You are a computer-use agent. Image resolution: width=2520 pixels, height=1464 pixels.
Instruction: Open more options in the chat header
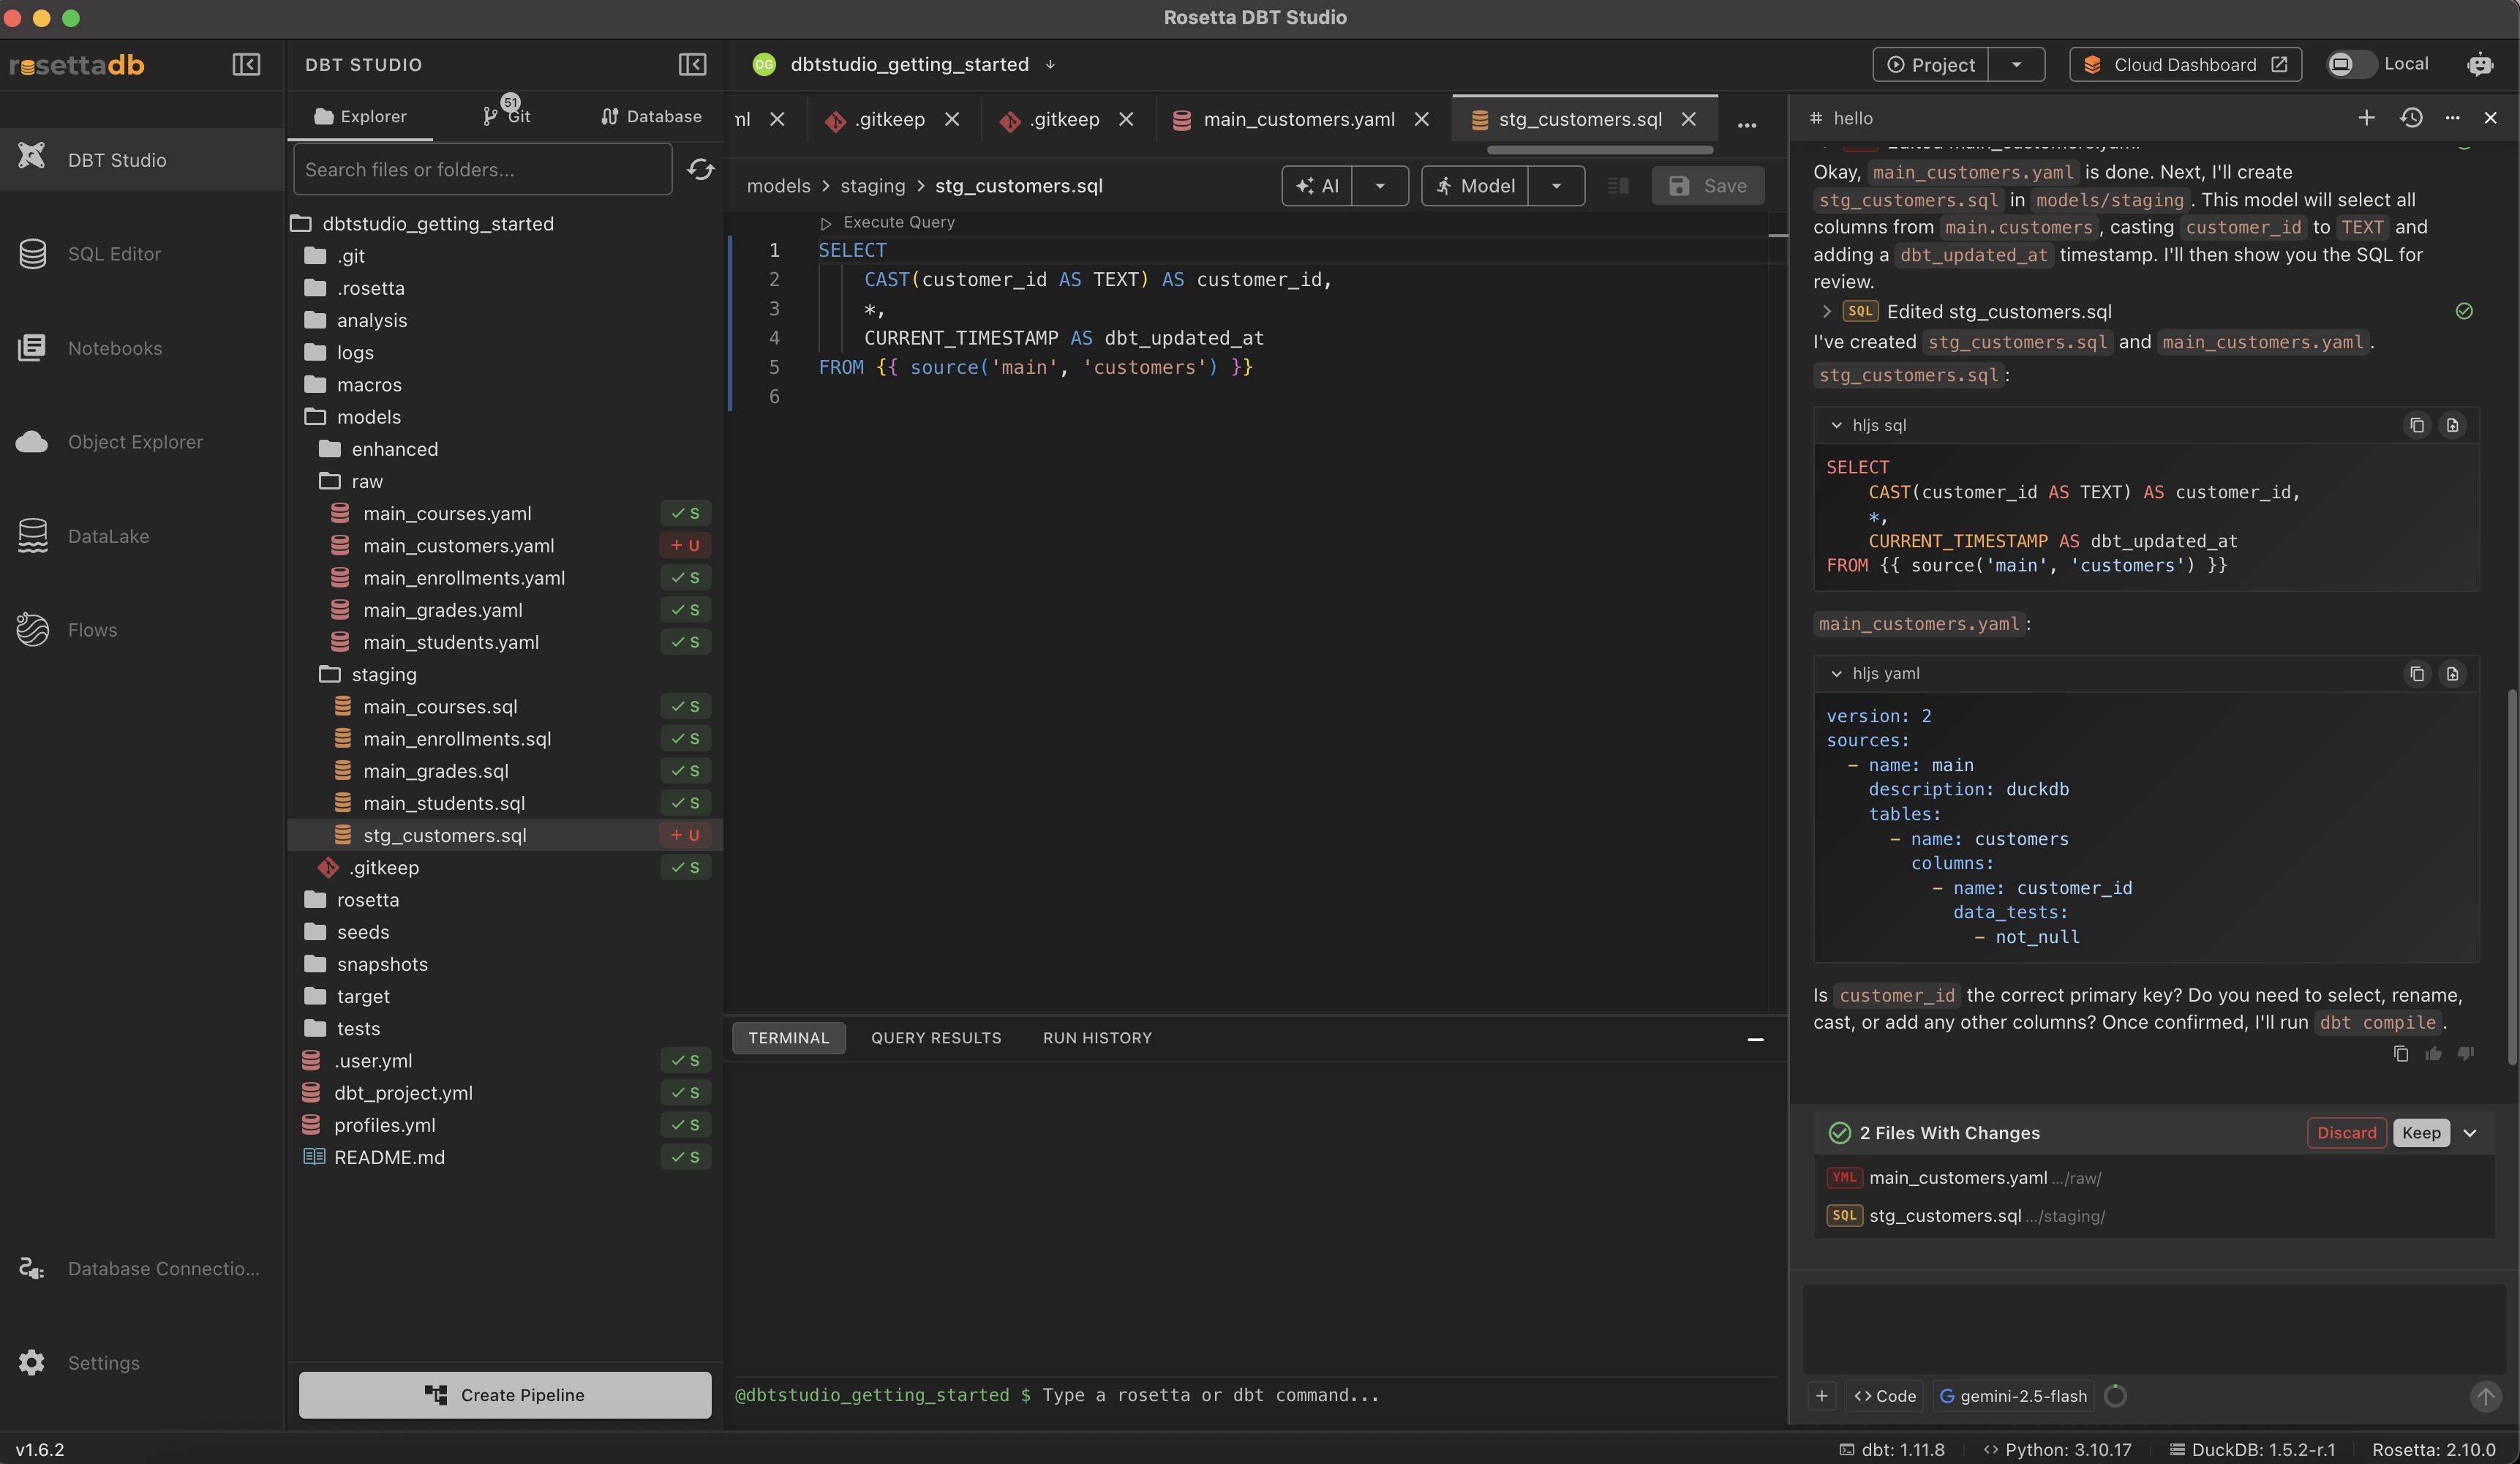[2452, 118]
